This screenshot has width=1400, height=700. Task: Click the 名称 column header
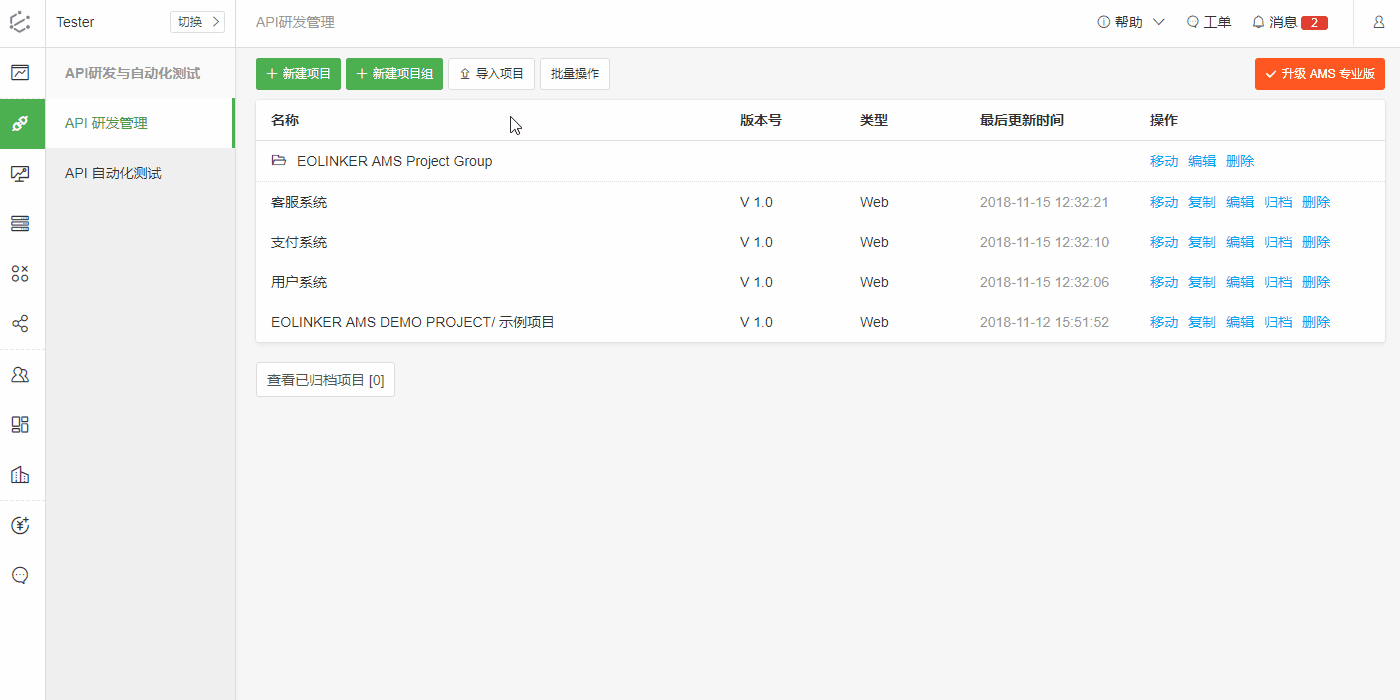[x=285, y=120]
